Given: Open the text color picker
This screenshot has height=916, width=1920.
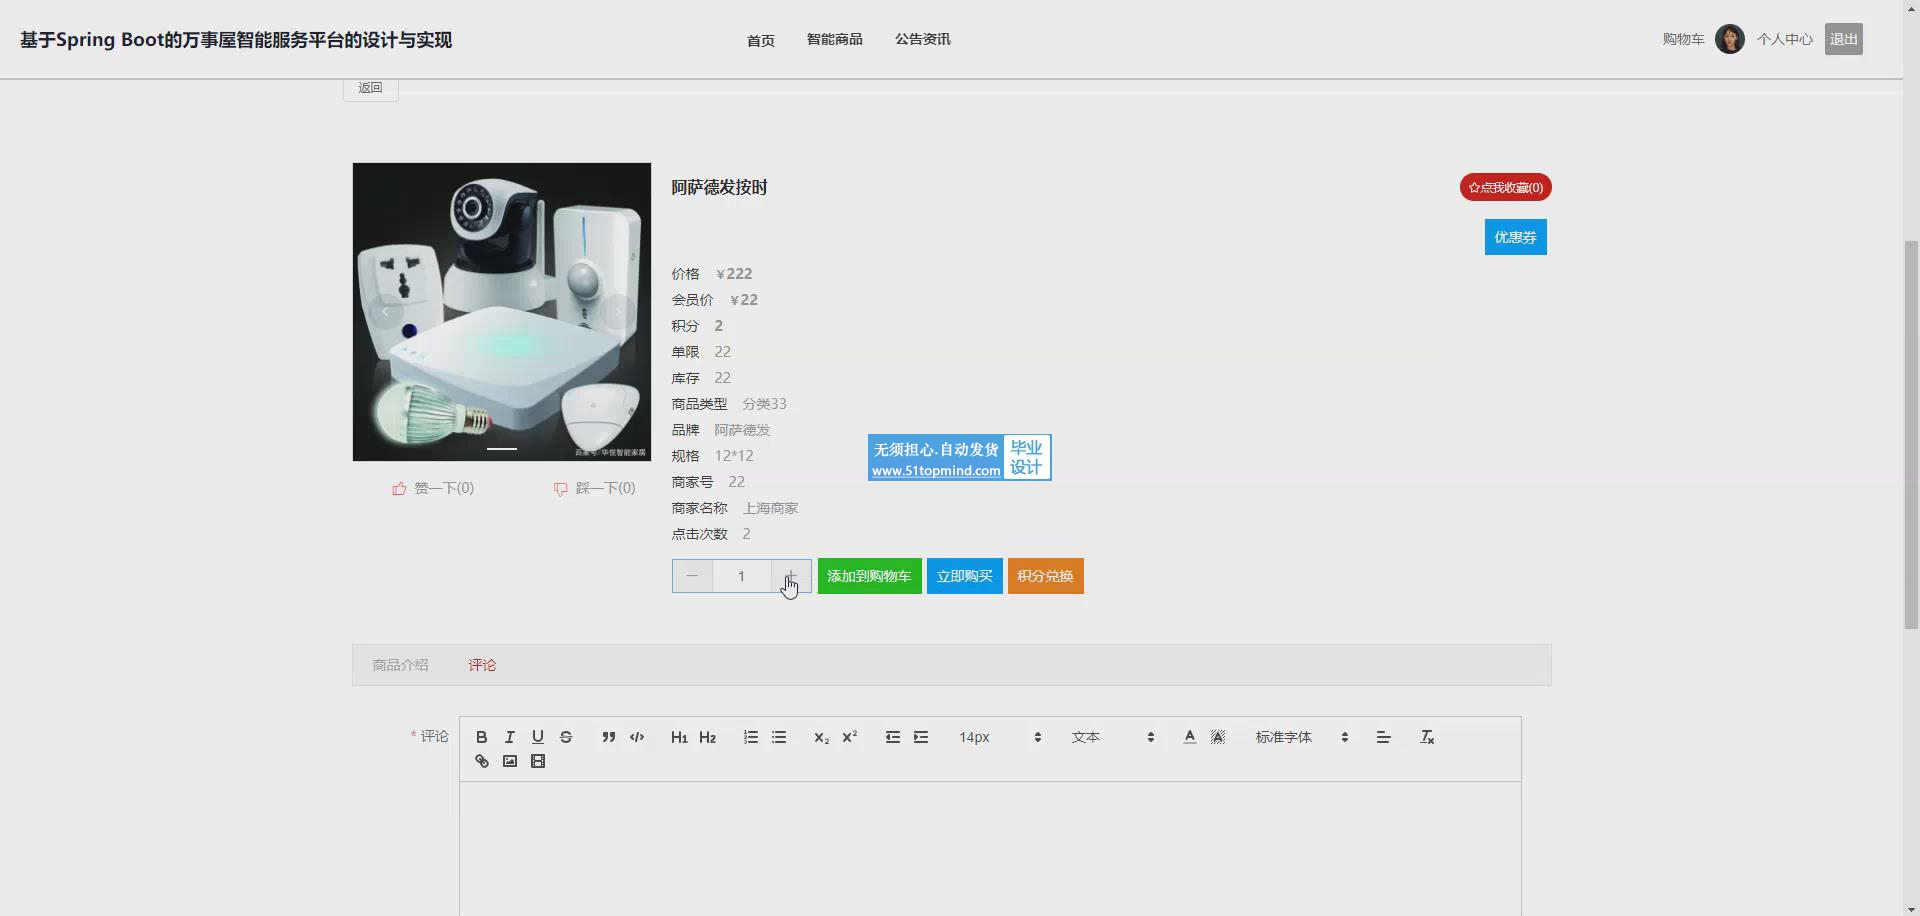Looking at the screenshot, I should (x=1190, y=737).
